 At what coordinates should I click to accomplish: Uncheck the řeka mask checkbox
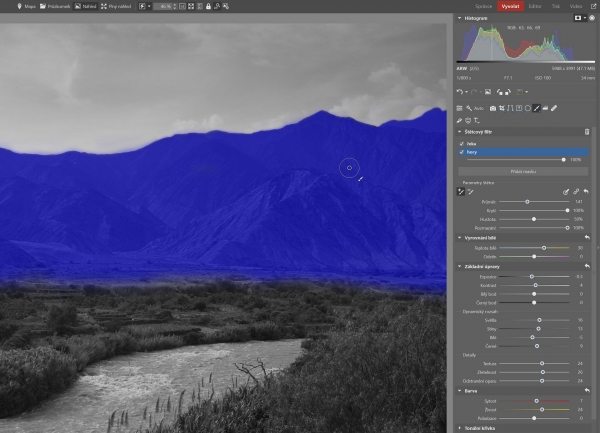point(461,144)
